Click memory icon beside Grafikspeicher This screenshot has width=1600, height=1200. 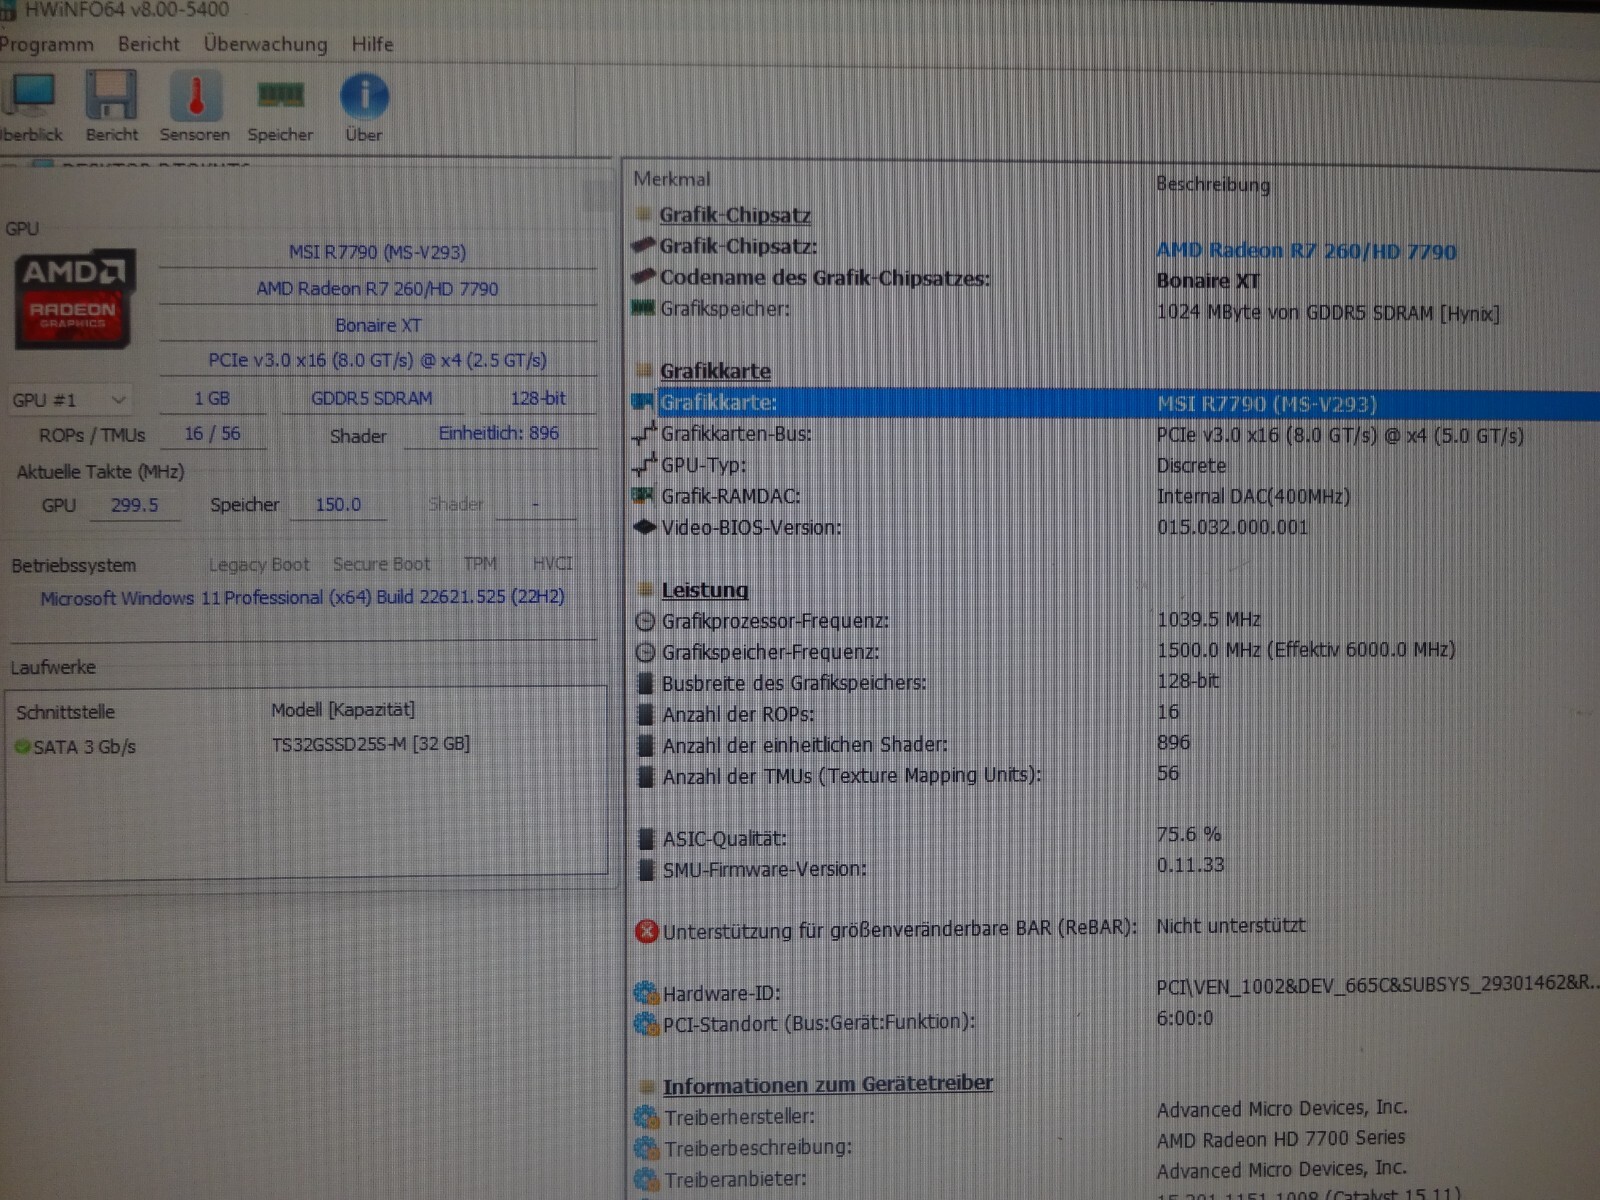coord(644,308)
